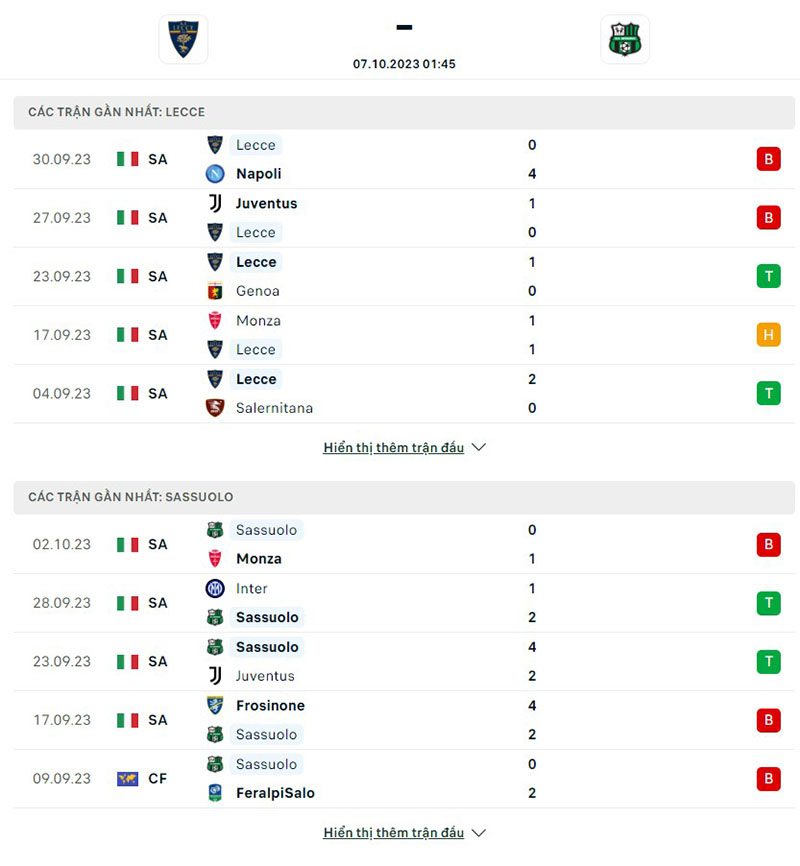Click the Italy flag beside the 30.09.23 match
Screen dimensions: 800x866
[126, 158]
